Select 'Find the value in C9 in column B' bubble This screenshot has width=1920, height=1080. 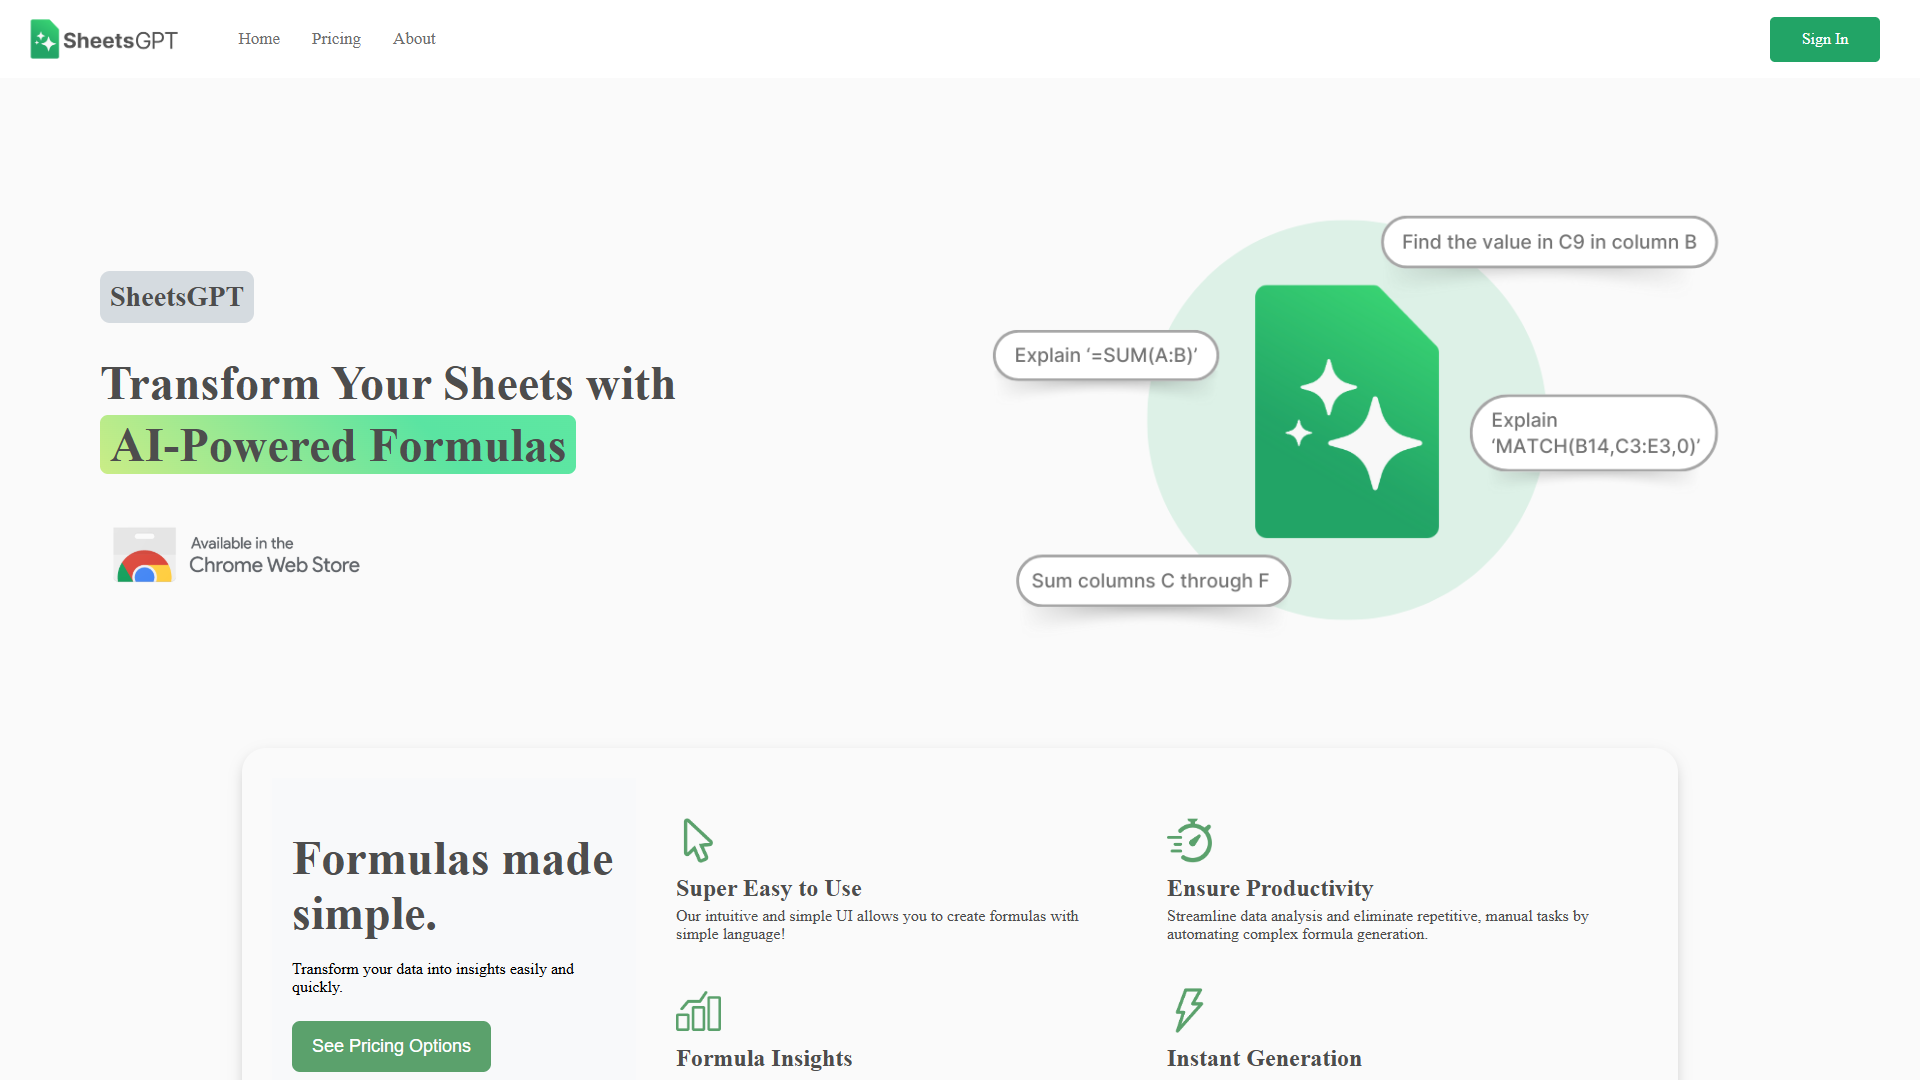1549,242
